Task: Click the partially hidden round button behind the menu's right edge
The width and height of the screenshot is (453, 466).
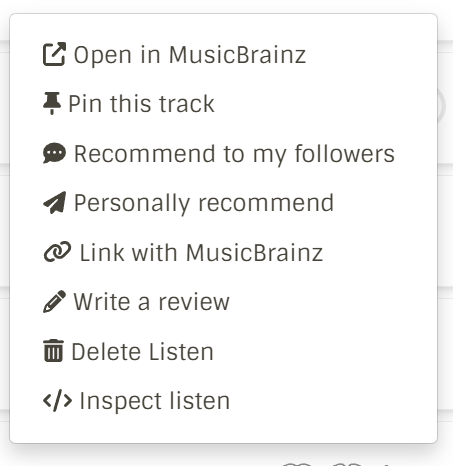Action: (x=442, y=106)
